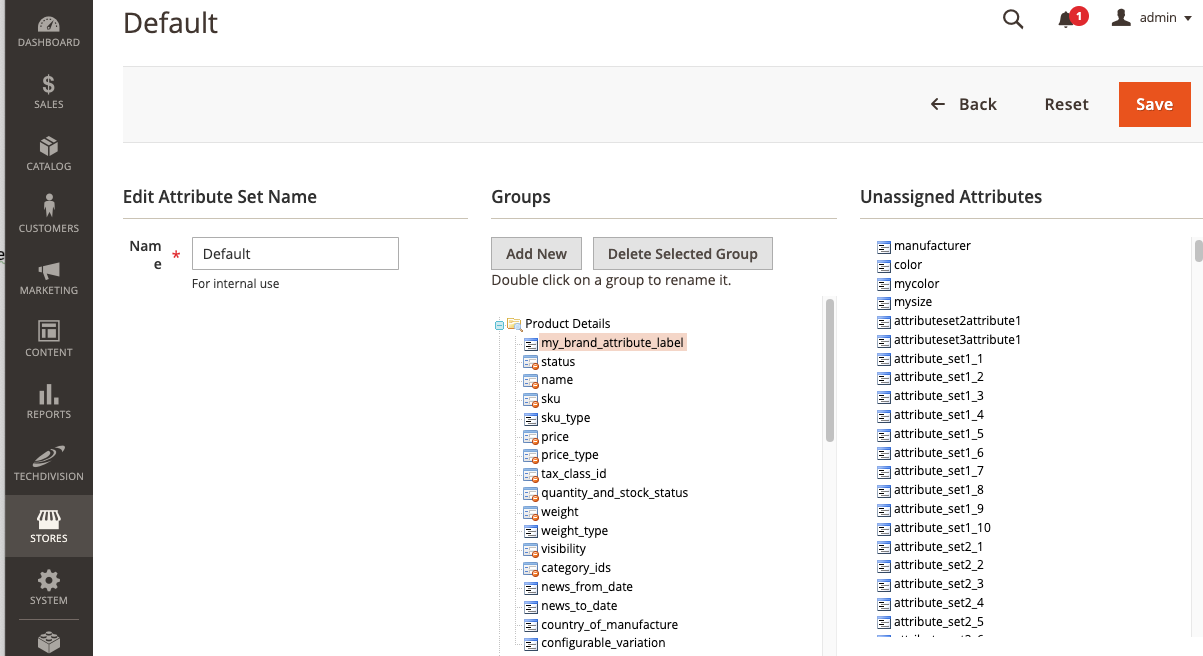Select unassigned color attribute
This screenshot has height=656, width=1203.
[x=908, y=265]
